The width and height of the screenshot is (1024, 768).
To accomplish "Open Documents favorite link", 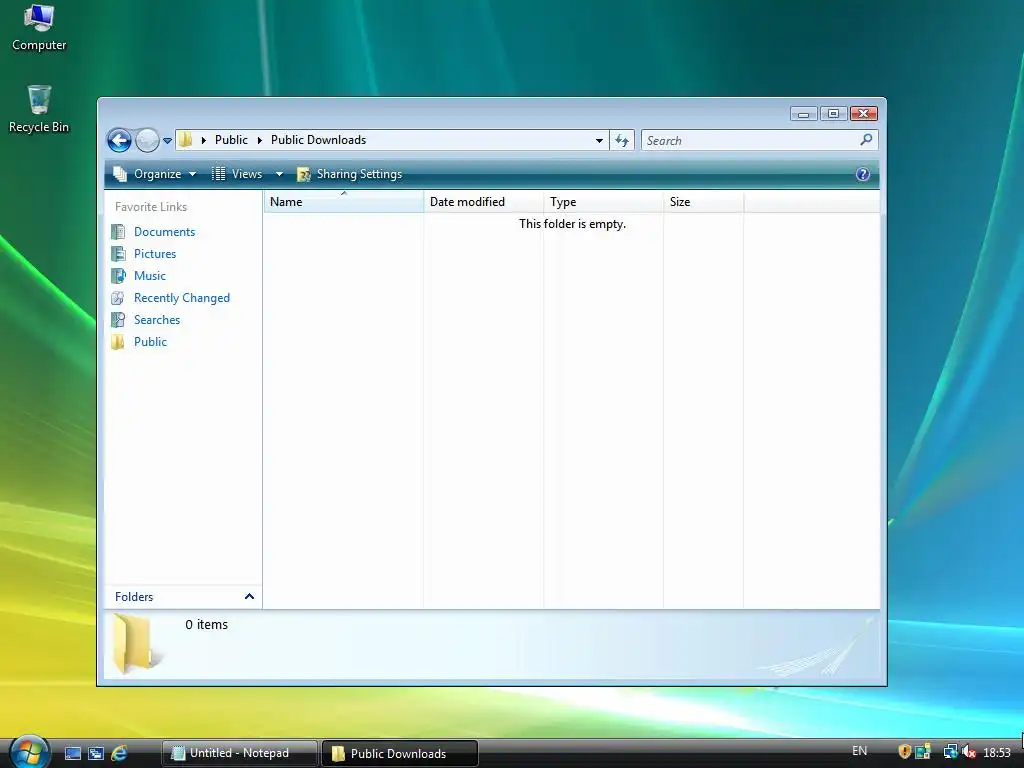I will 165,232.
